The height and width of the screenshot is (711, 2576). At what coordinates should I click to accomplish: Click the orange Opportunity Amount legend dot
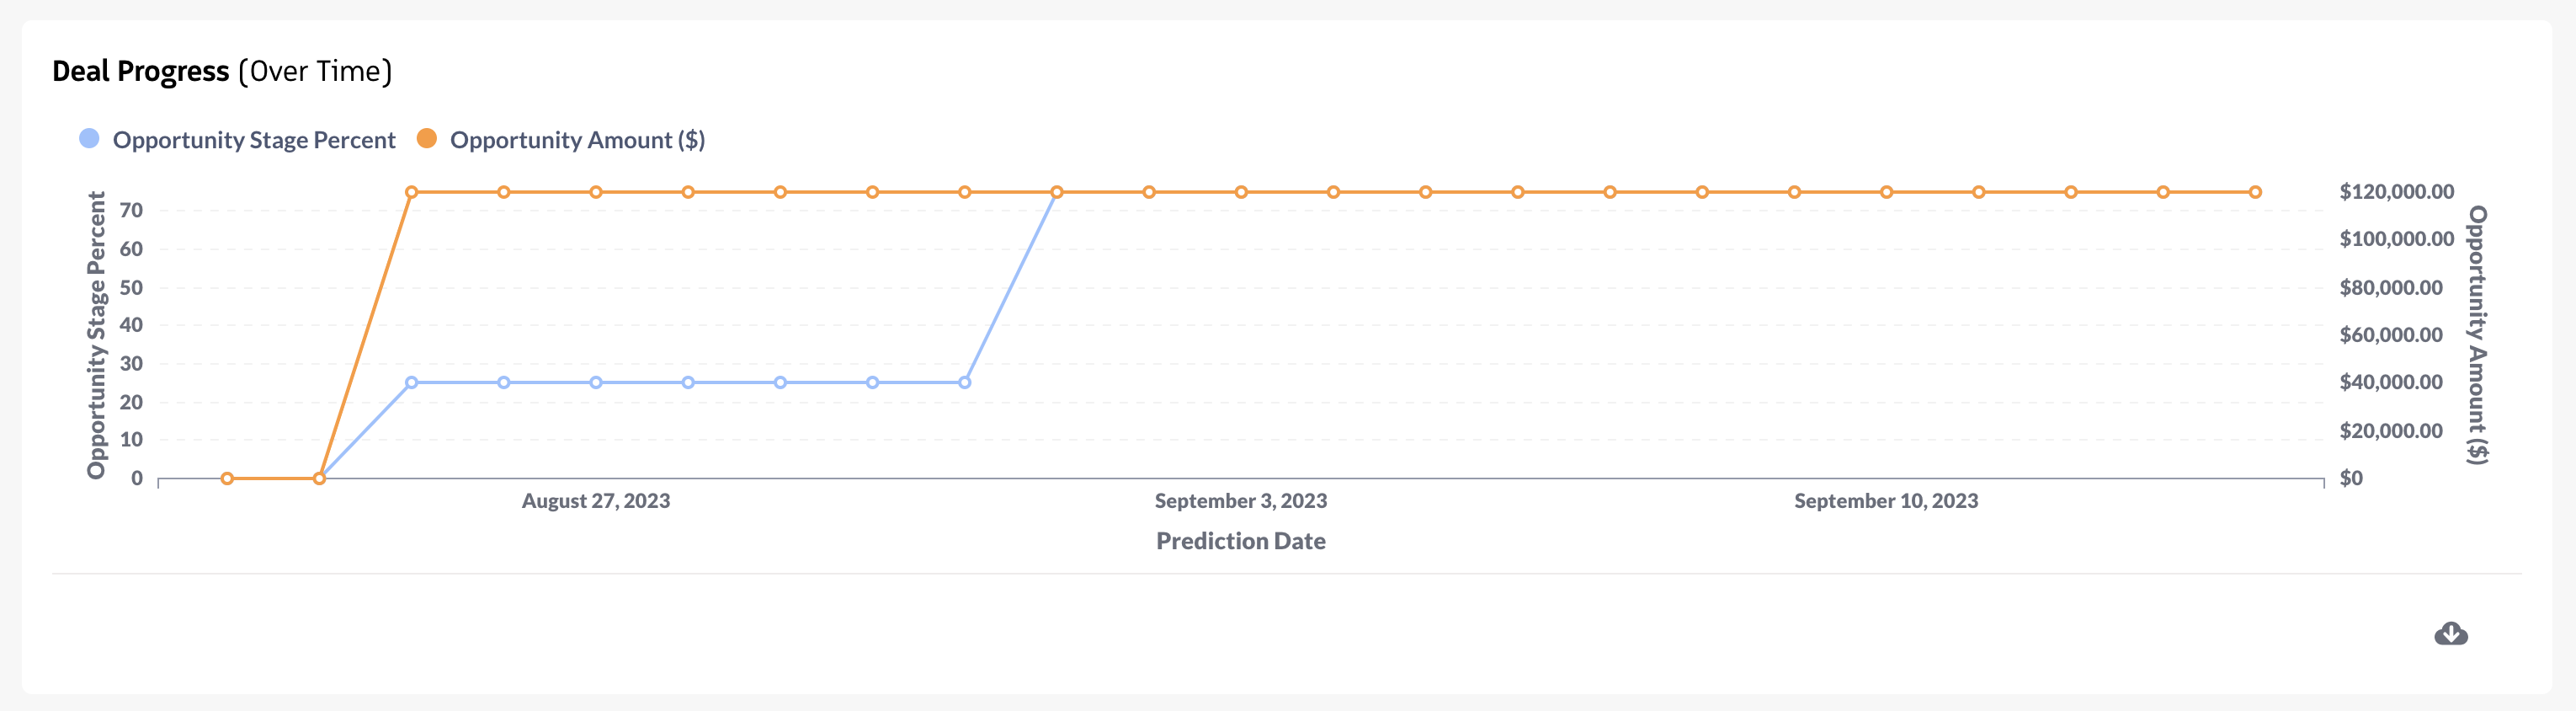click(x=427, y=139)
